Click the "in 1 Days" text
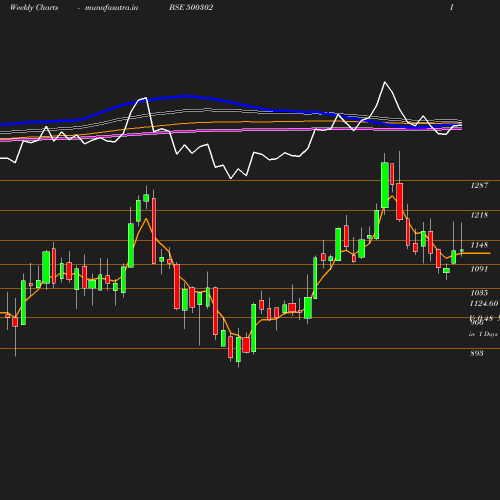 tap(483, 334)
